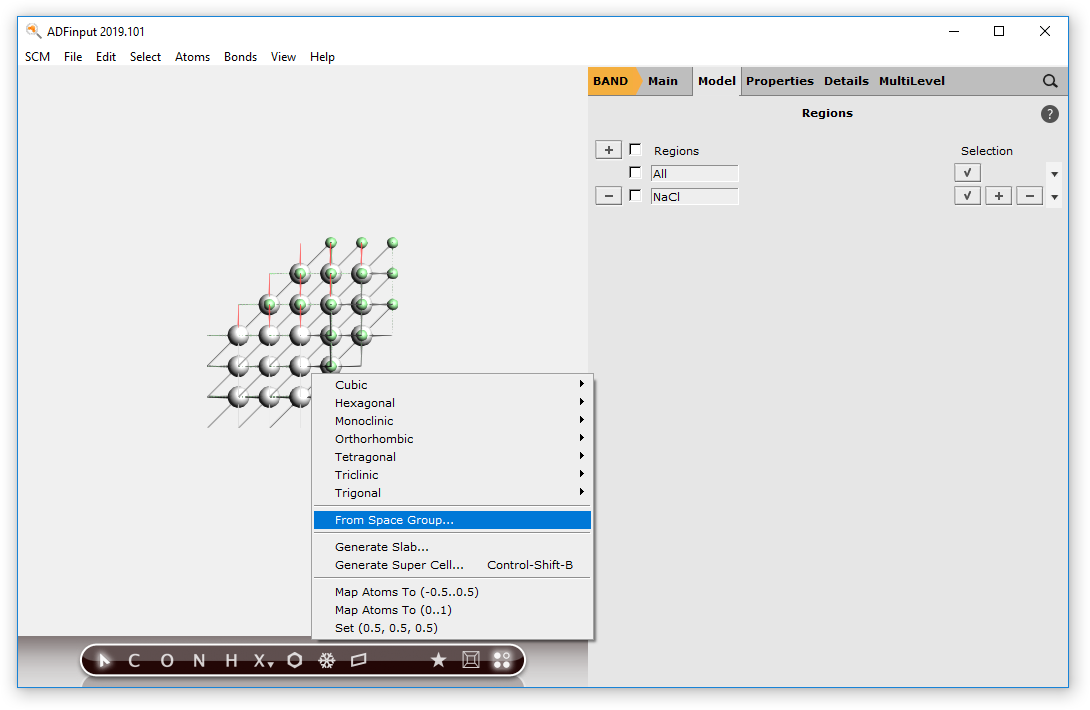This screenshot has width=1090, height=710.
Task: Click the hexagon ring structure tool
Action: click(x=295, y=660)
